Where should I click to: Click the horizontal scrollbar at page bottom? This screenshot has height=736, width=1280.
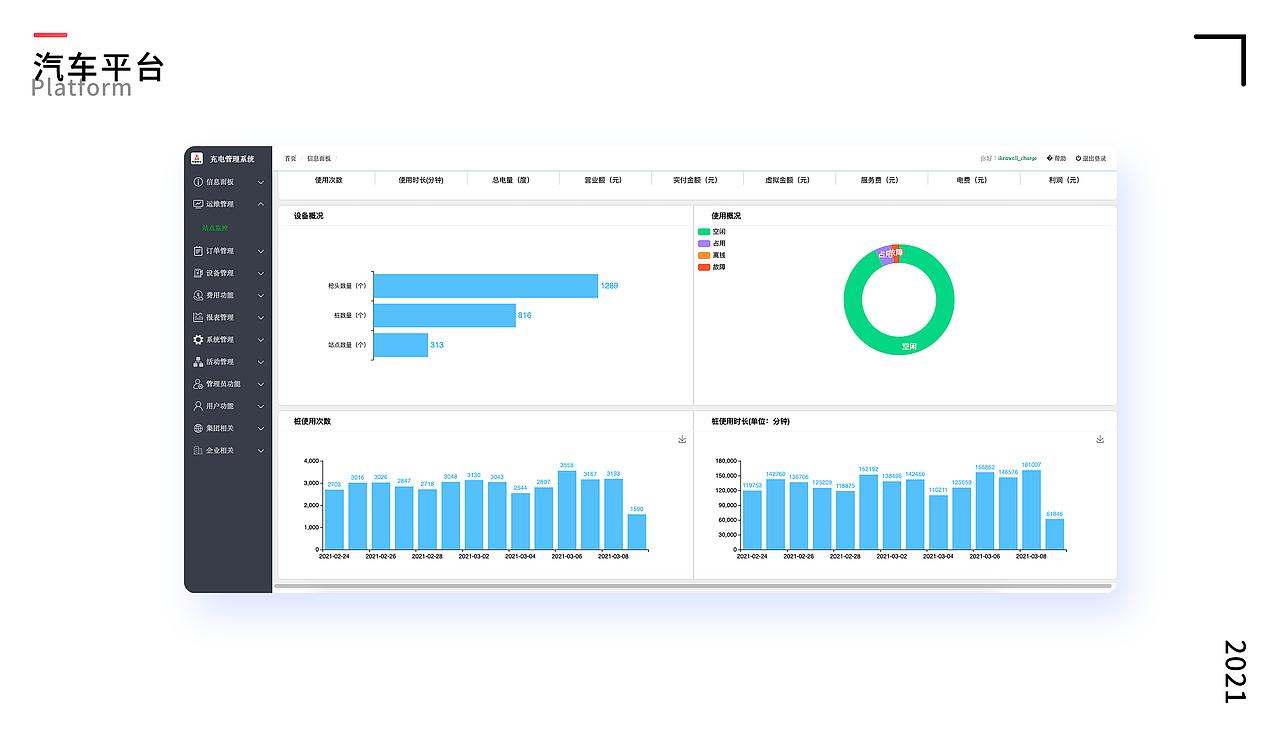(x=693, y=586)
